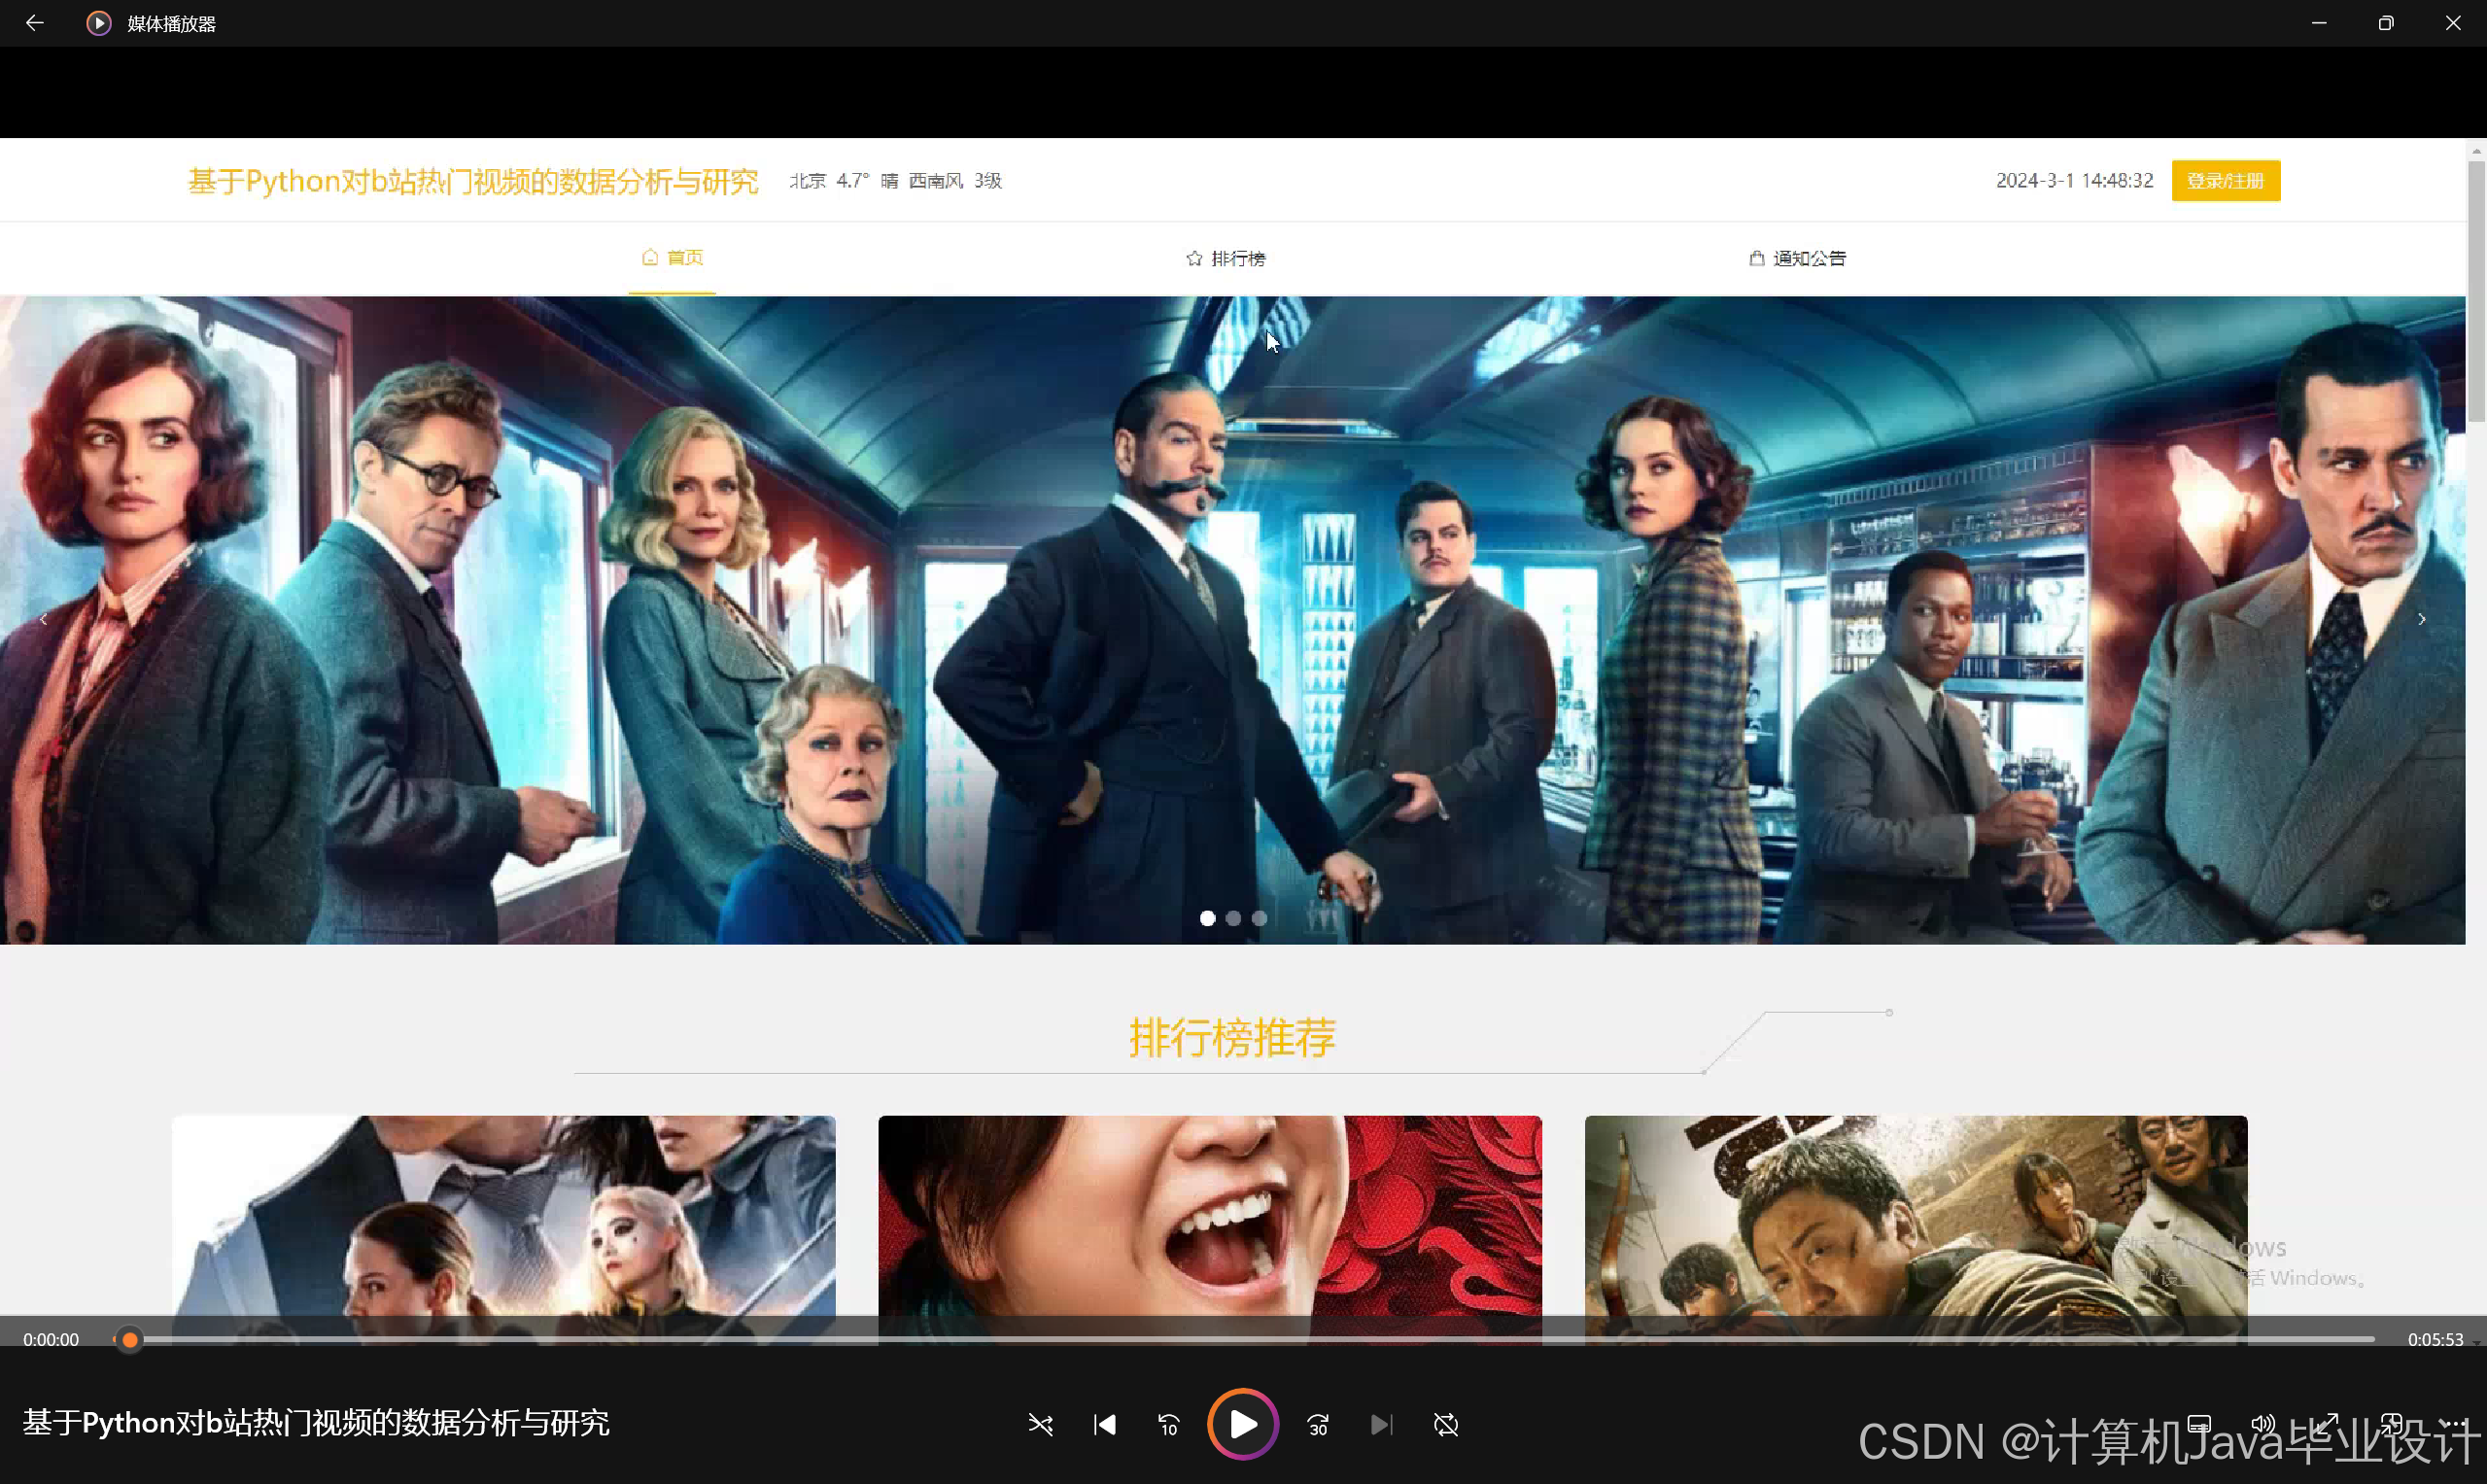Enter full screen mode
This screenshot has height=1484, width=2487.
pos(2327,1424)
